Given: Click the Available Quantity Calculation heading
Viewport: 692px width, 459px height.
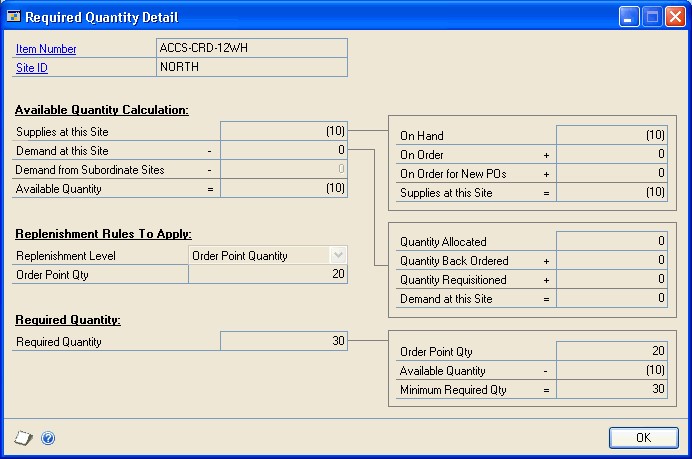Looking at the screenshot, I should pyautogui.click(x=102, y=109).
